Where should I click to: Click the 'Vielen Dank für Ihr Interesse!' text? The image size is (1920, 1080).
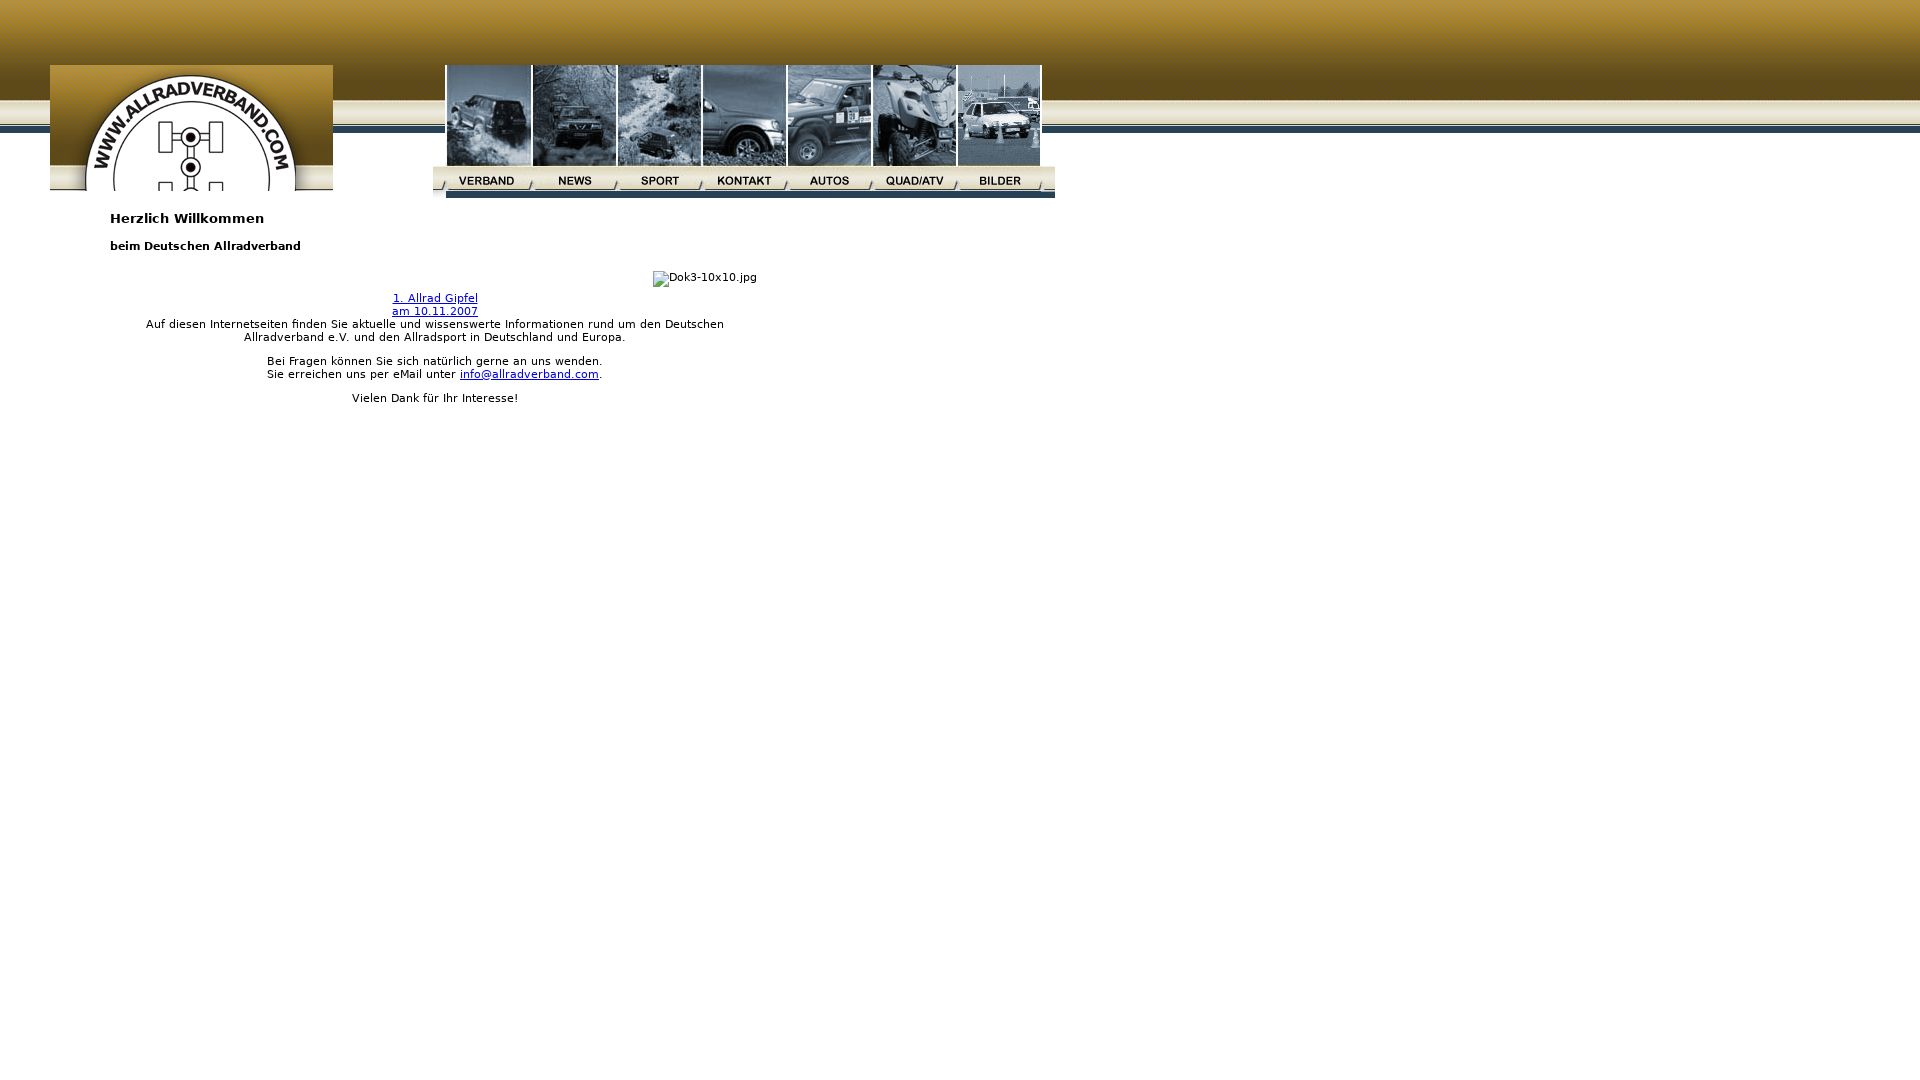435,399
